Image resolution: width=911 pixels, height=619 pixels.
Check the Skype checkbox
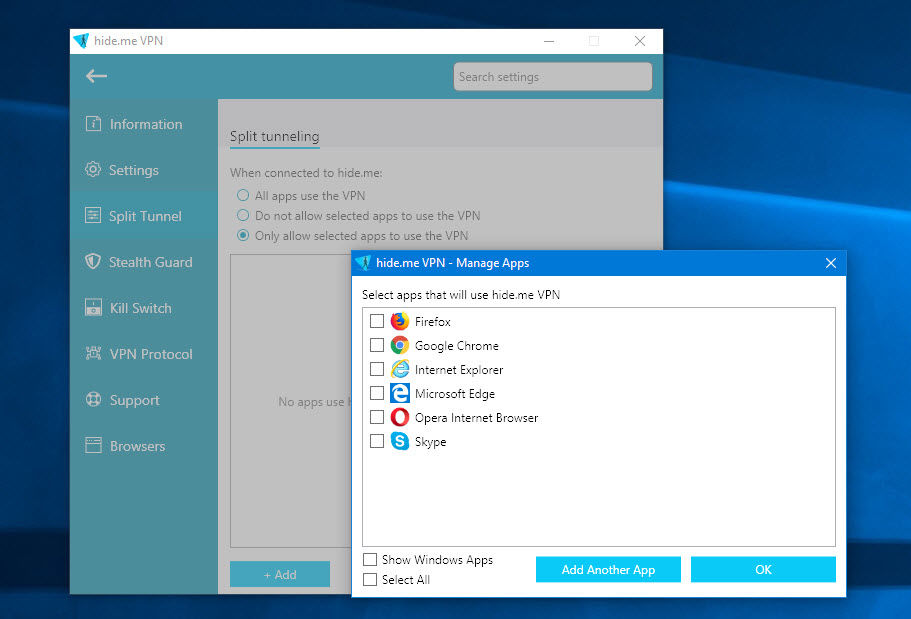(377, 441)
